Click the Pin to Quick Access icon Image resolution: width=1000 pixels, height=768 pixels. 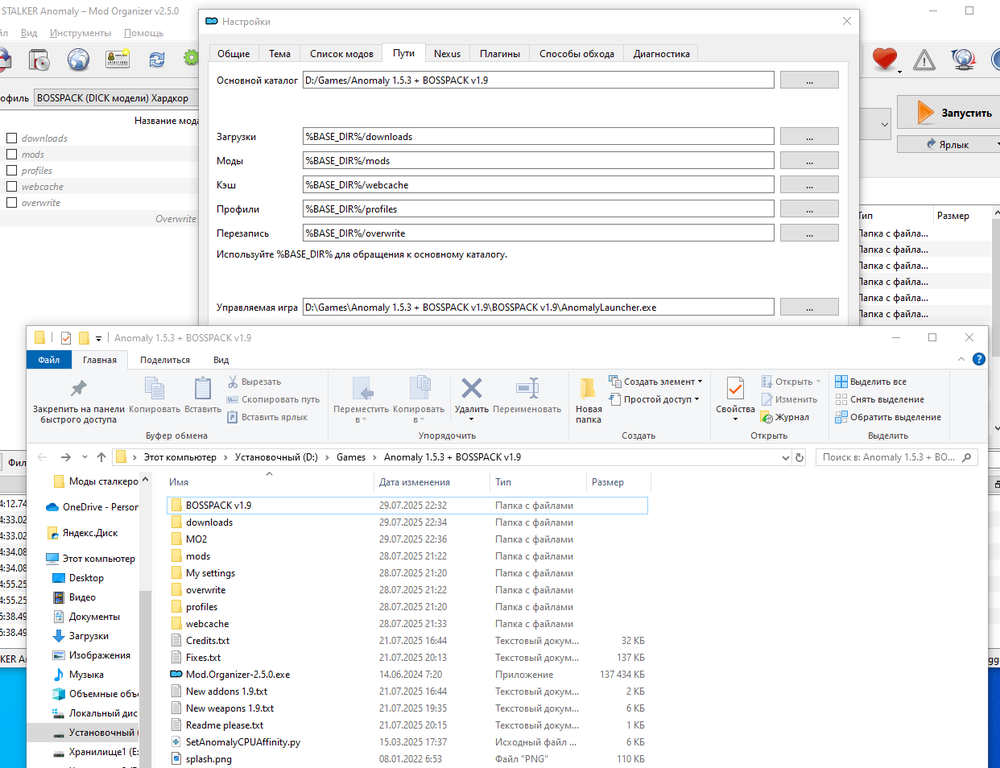(x=78, y=389)
